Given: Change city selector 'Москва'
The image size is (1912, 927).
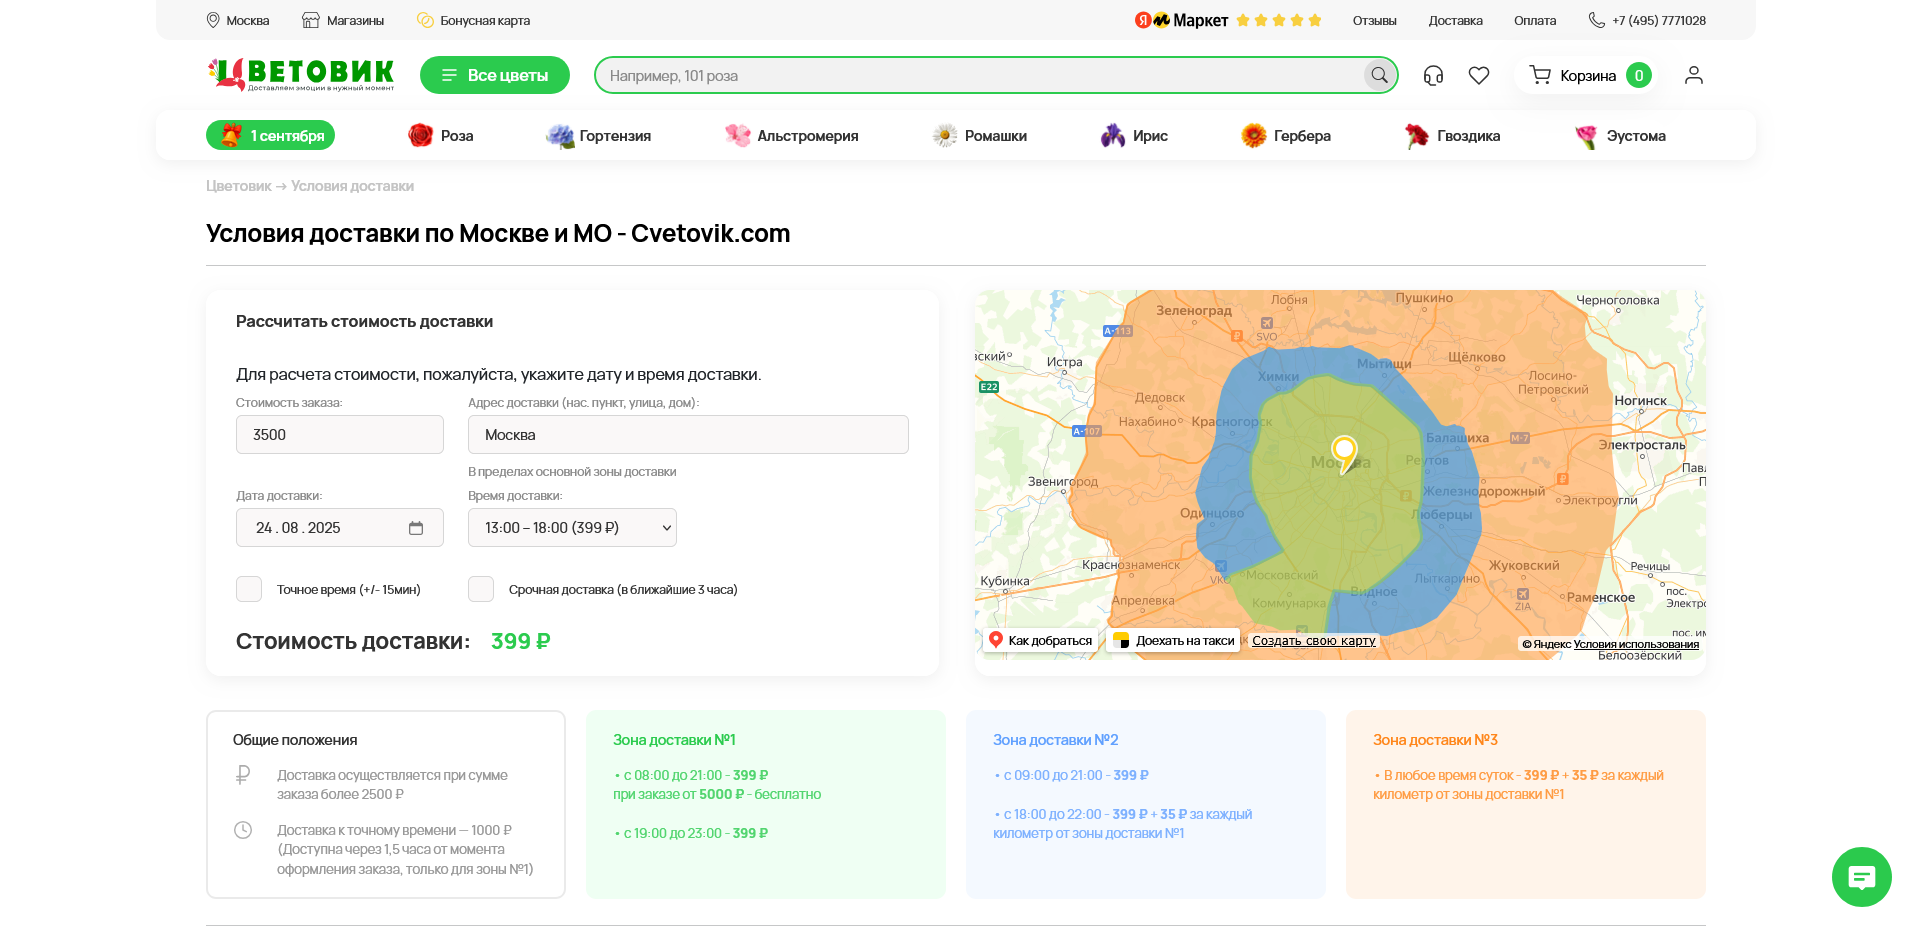Looking at the screenshot, I should (x=238, y=20).
